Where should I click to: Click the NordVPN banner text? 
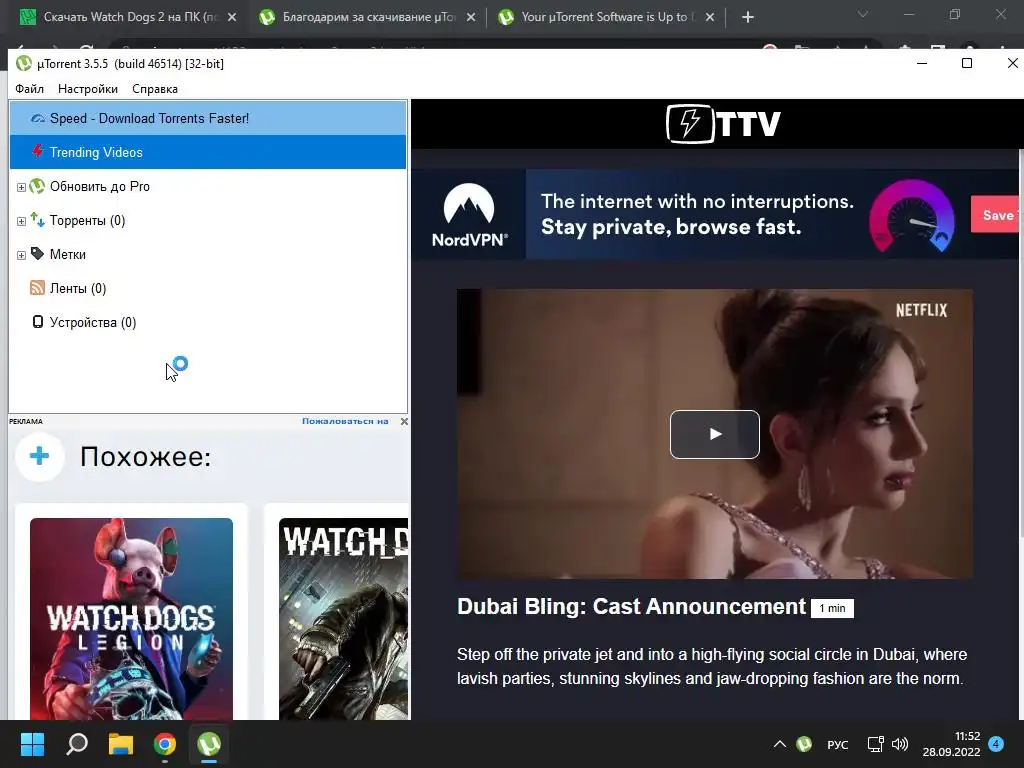[697, 214]
